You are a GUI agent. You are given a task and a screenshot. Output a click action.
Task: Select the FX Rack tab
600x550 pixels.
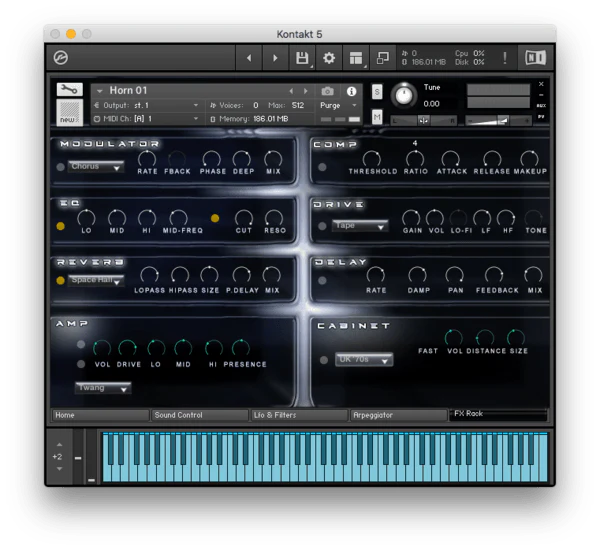(x=499, y=415)
